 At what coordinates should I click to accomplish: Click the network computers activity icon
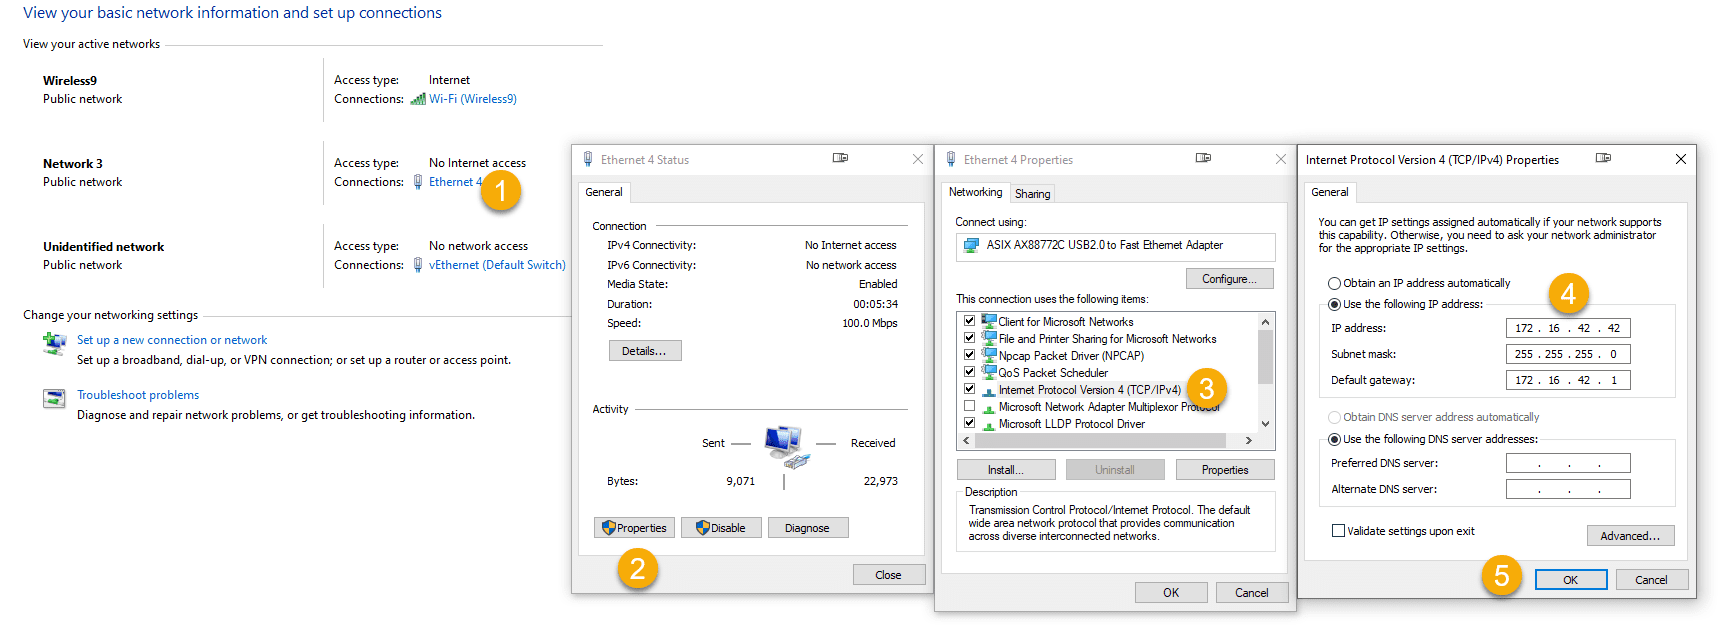coord(785,445)
